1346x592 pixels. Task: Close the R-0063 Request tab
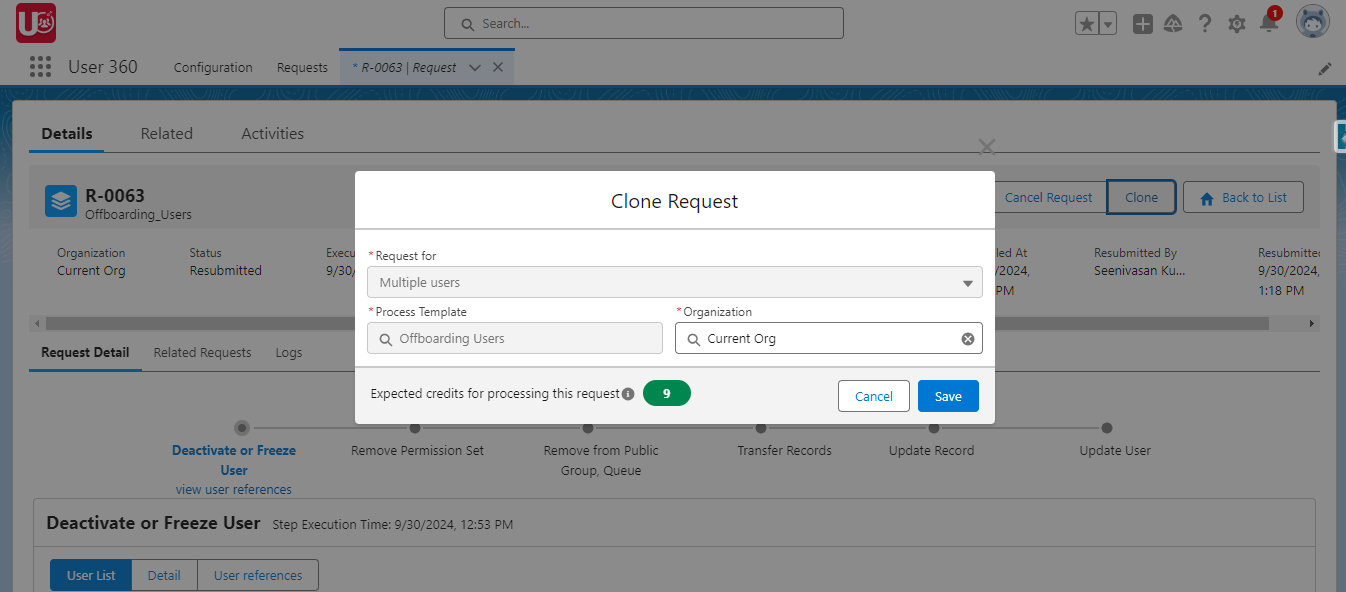click(x=498, y=67)
